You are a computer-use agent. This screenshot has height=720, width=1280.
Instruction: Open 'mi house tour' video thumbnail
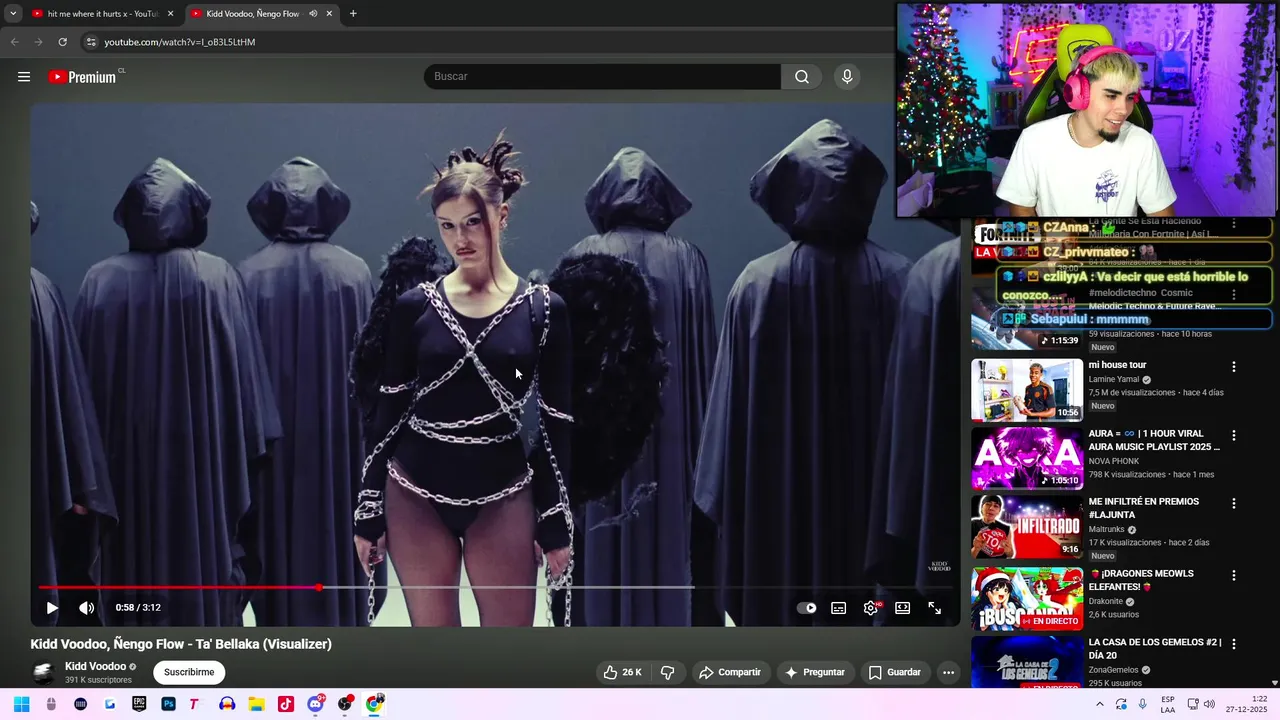1027,390
